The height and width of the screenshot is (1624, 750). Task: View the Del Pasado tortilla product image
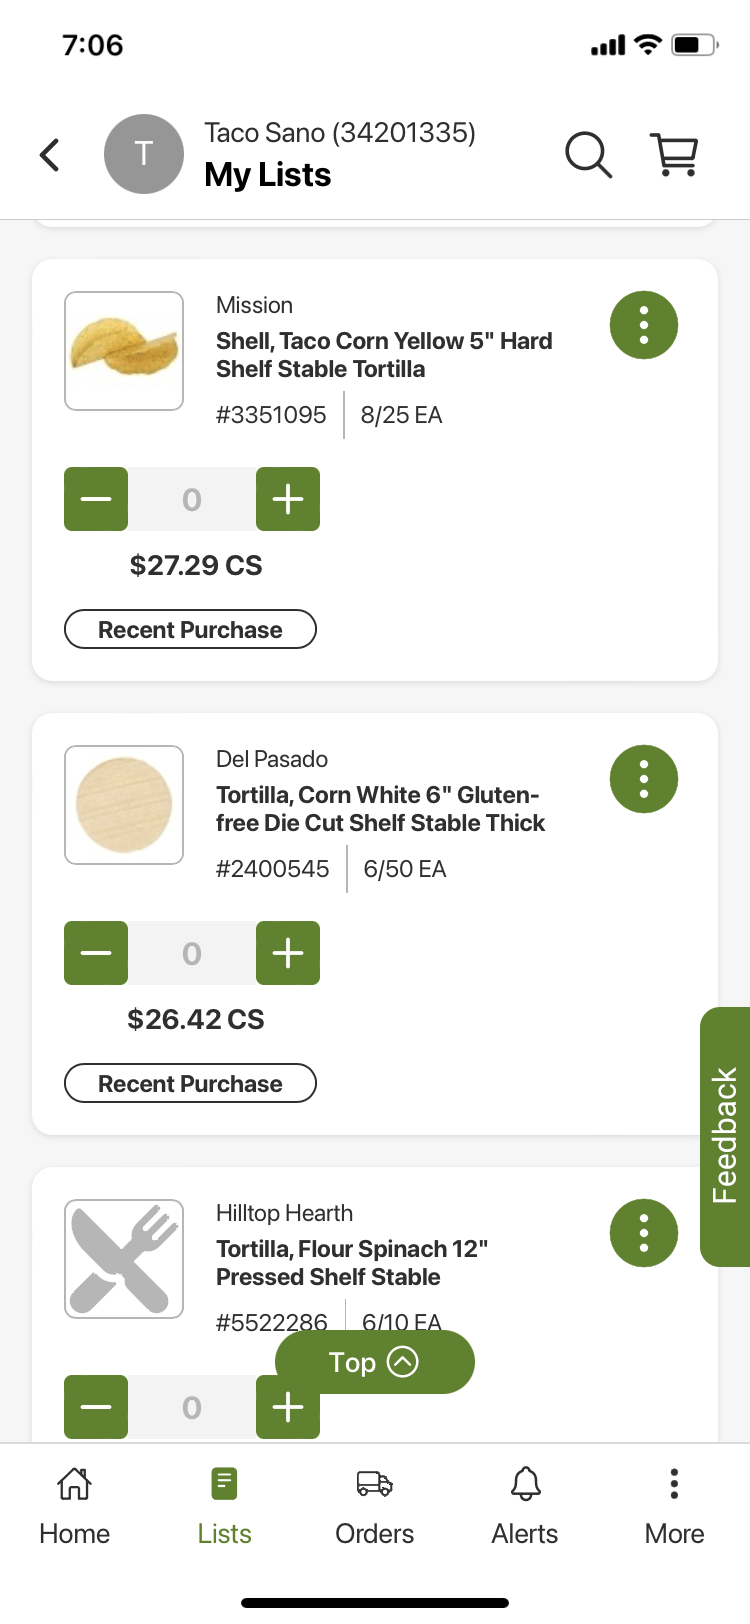(x=124, y=805)
